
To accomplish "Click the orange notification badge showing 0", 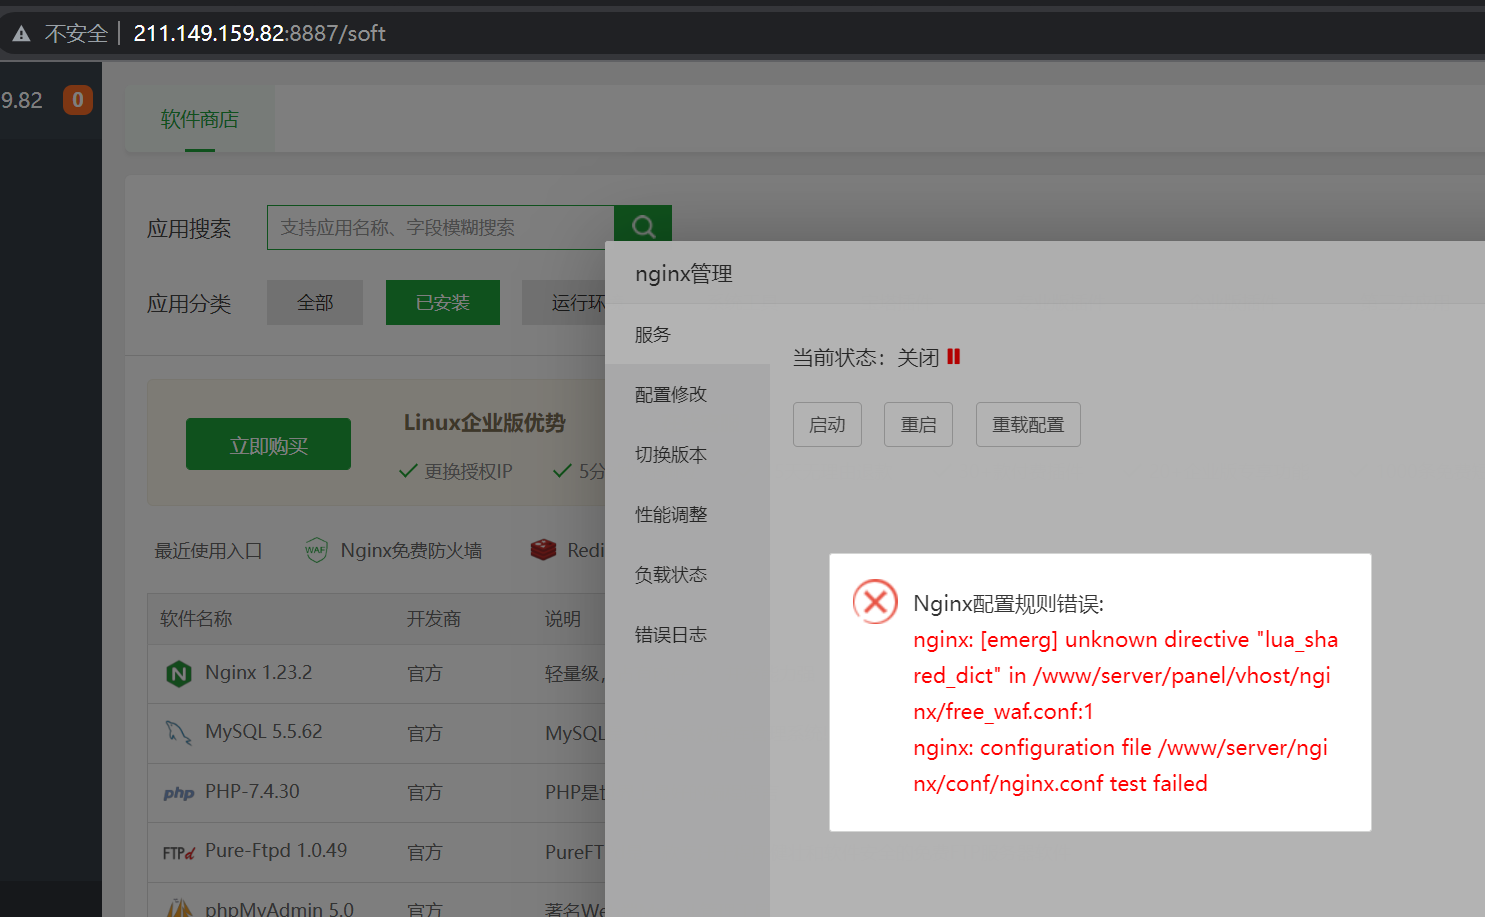I will pyautogui.click(x=78, y=100).
